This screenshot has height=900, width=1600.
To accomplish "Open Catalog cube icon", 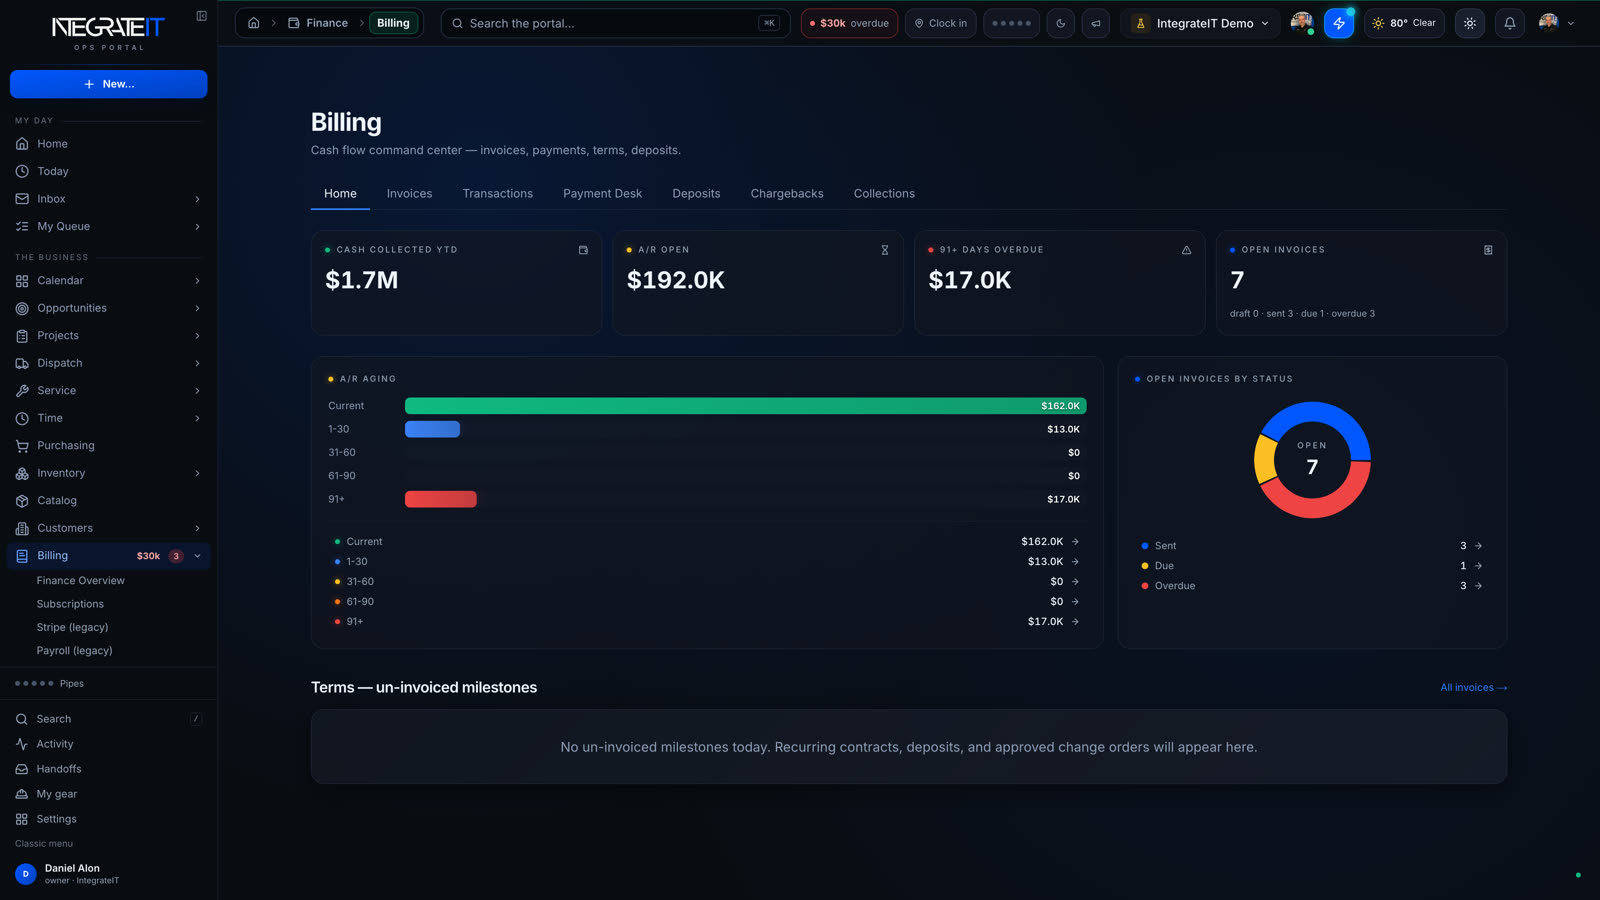I will click(22, 501).
